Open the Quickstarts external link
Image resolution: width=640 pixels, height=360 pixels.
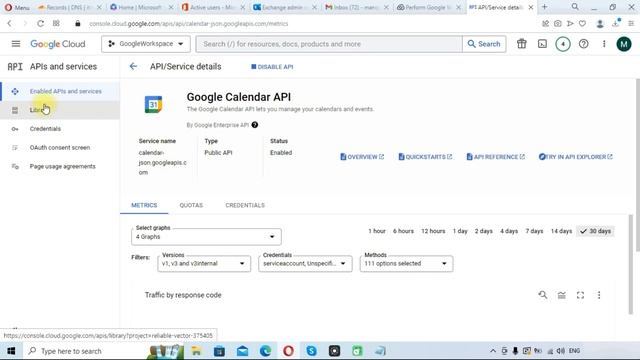tap(425, 157)
